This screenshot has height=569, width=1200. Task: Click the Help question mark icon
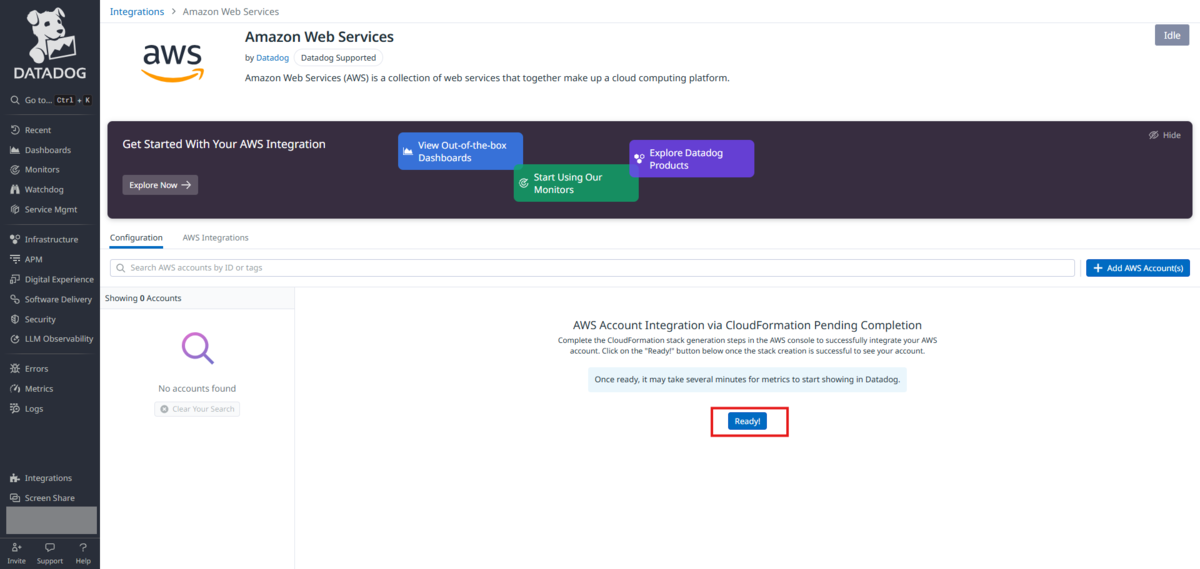(83, 548)
